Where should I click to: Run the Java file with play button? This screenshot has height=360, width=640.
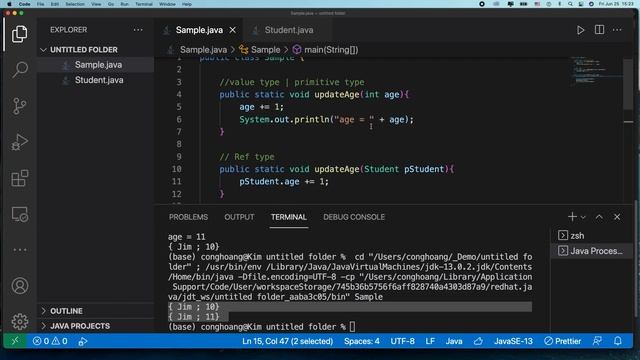(x=580, y=30)
